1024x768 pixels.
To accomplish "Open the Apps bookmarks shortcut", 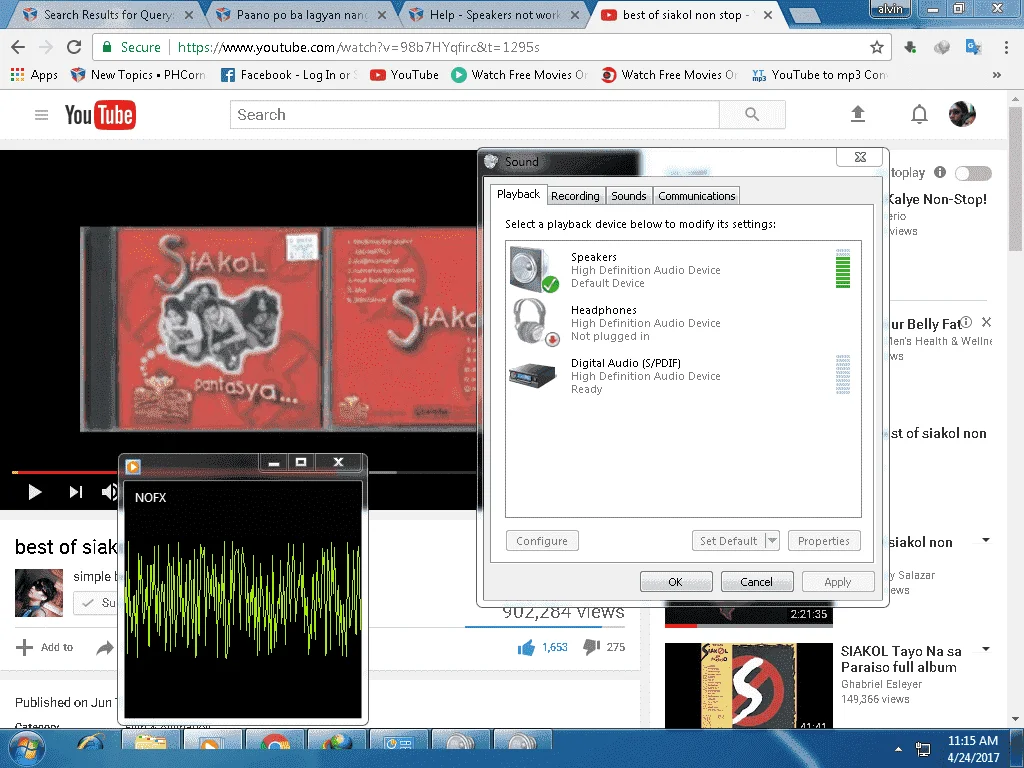I will pos(34,75).
